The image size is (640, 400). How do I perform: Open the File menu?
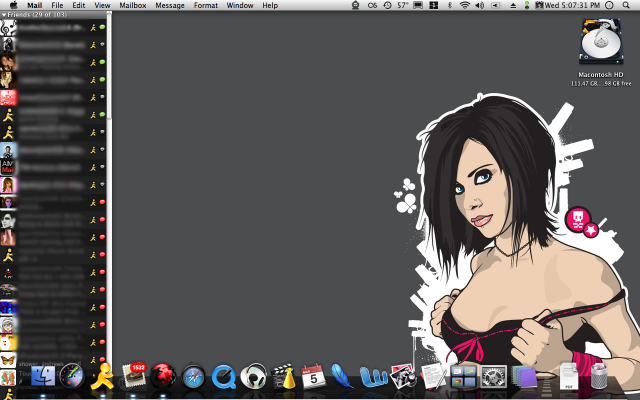click(x=57, y=5)
